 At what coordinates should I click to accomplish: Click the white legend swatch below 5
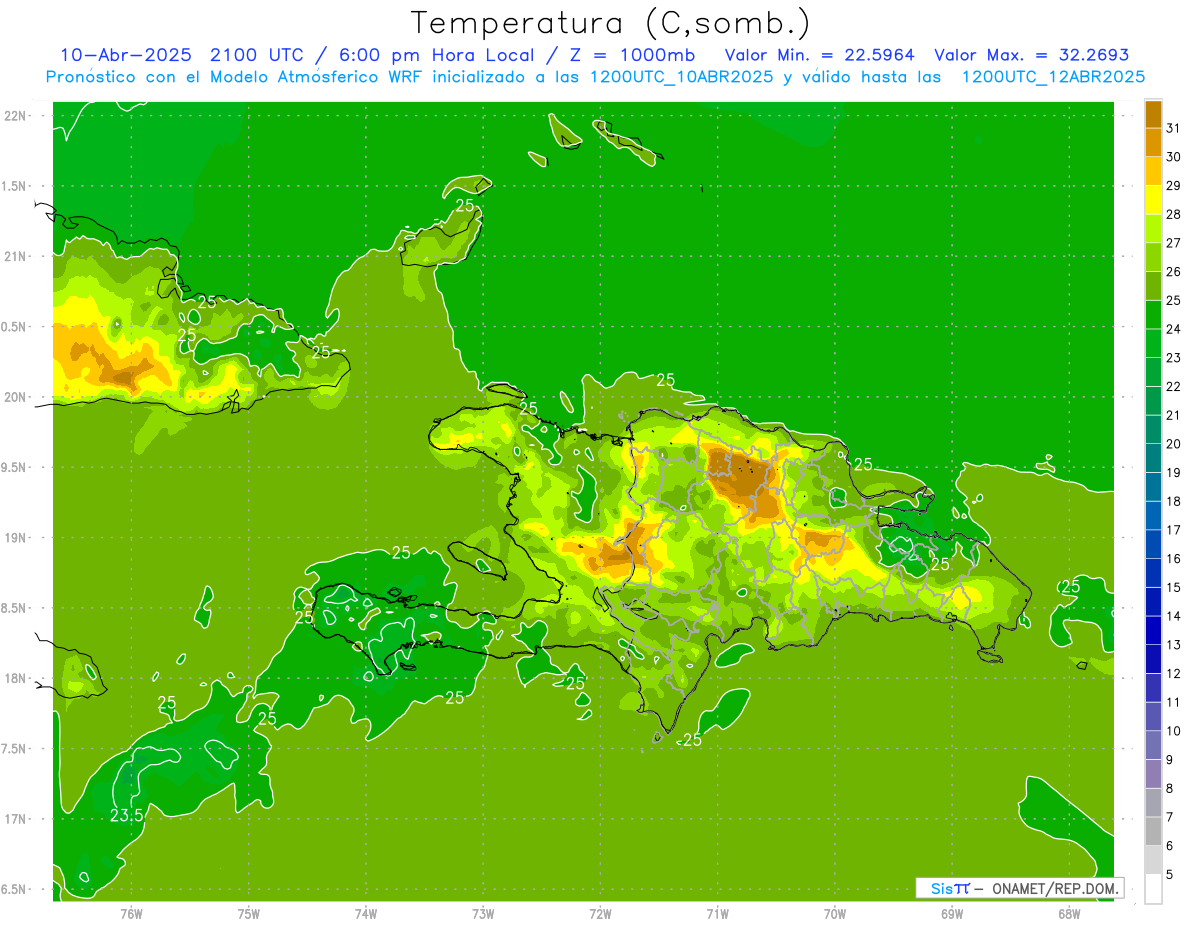click(1153, 888)
